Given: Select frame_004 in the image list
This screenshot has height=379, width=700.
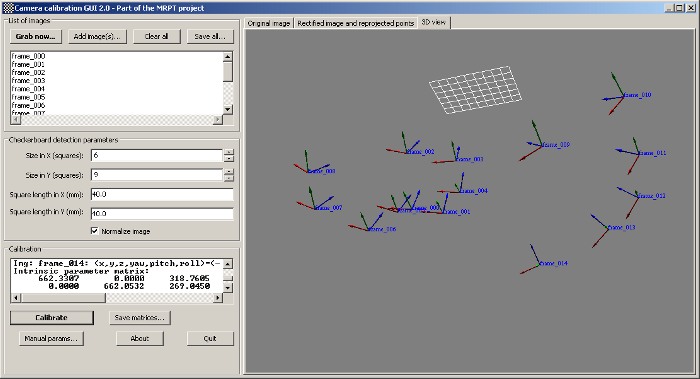Looking at the screenshot, I should (x=29, y=89).
